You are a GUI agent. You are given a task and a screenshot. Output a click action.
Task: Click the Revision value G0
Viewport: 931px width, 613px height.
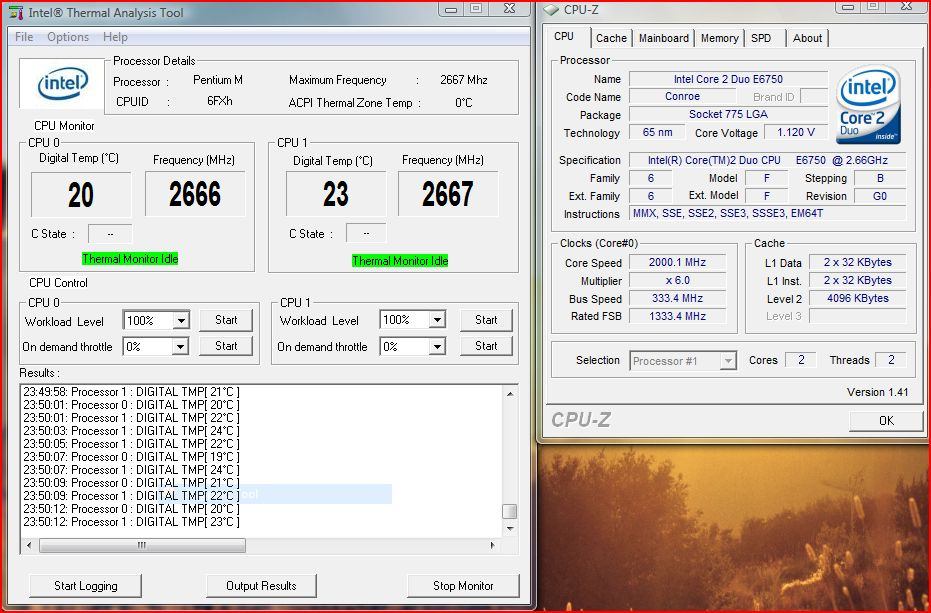click(880, 196)
